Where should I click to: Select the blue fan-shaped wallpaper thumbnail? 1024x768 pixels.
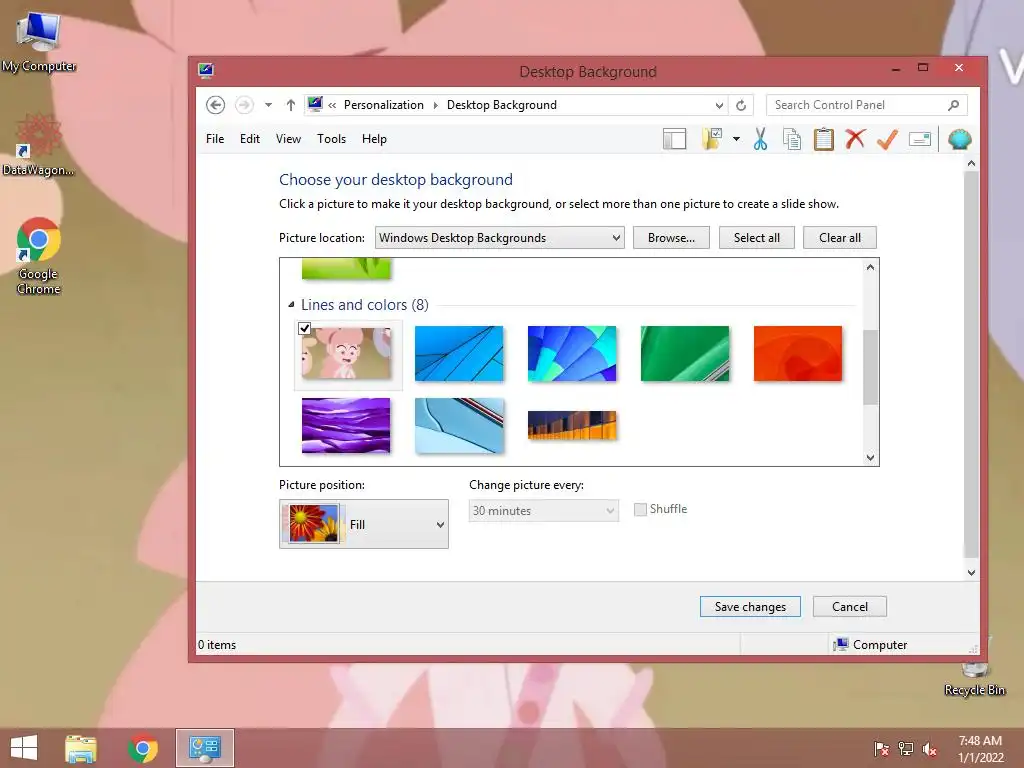572,353
